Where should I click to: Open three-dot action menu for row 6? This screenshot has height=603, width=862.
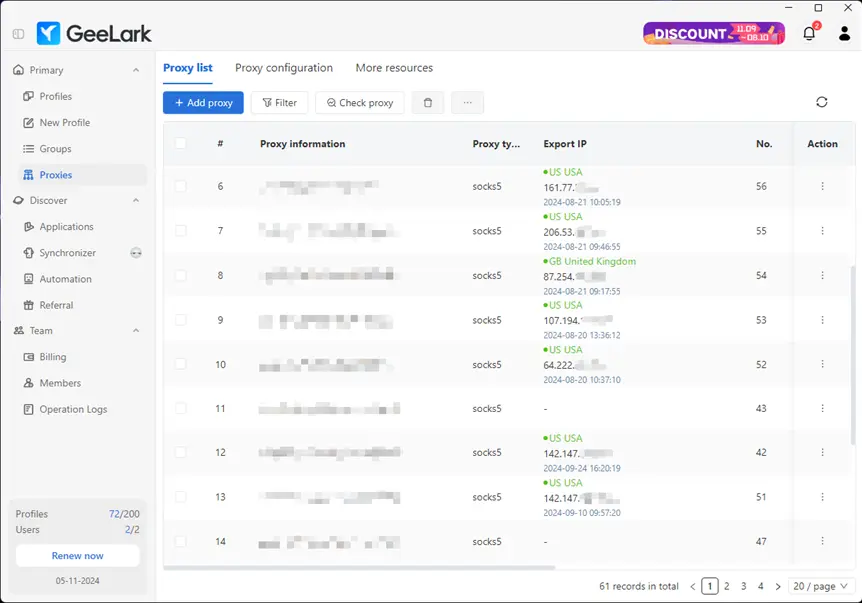pyautogui.click(x=822, y=186)
